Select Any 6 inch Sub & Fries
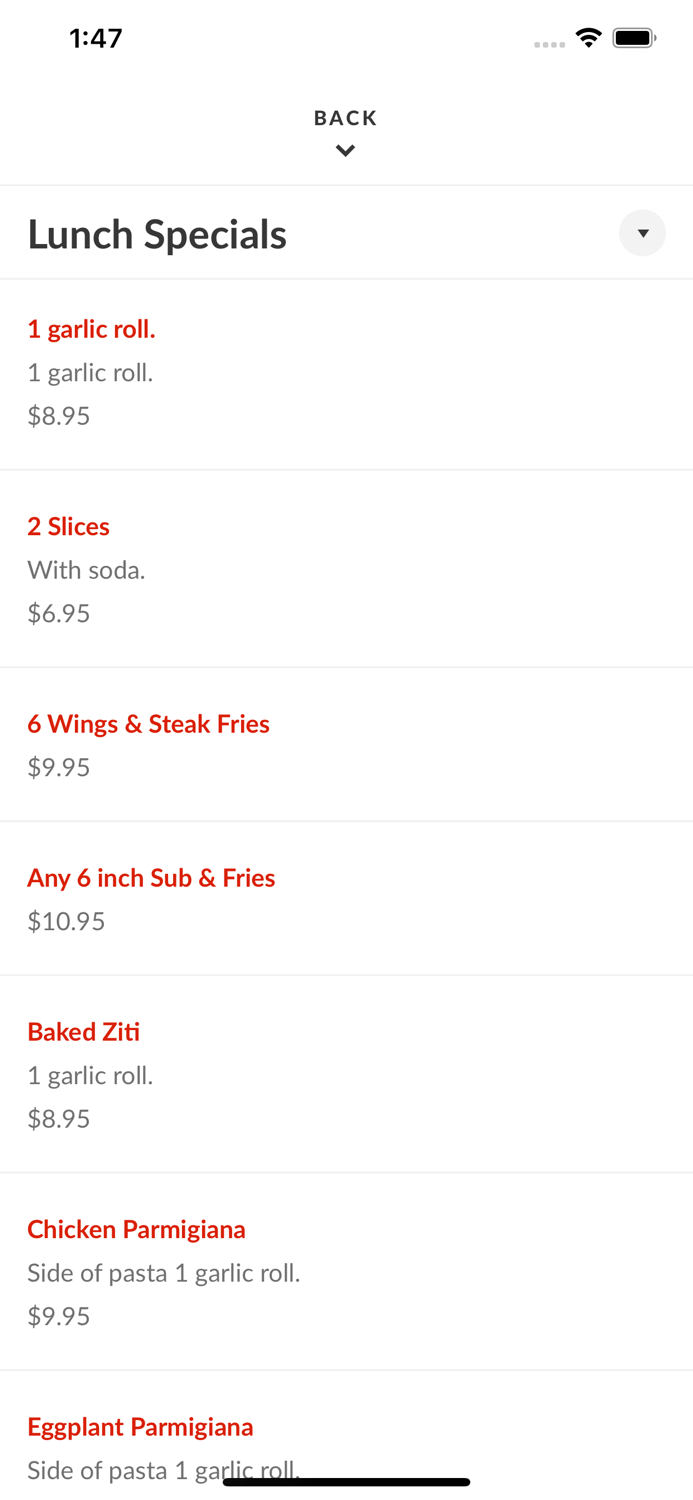Viewport: 693px width, 1500px height. 151,878
